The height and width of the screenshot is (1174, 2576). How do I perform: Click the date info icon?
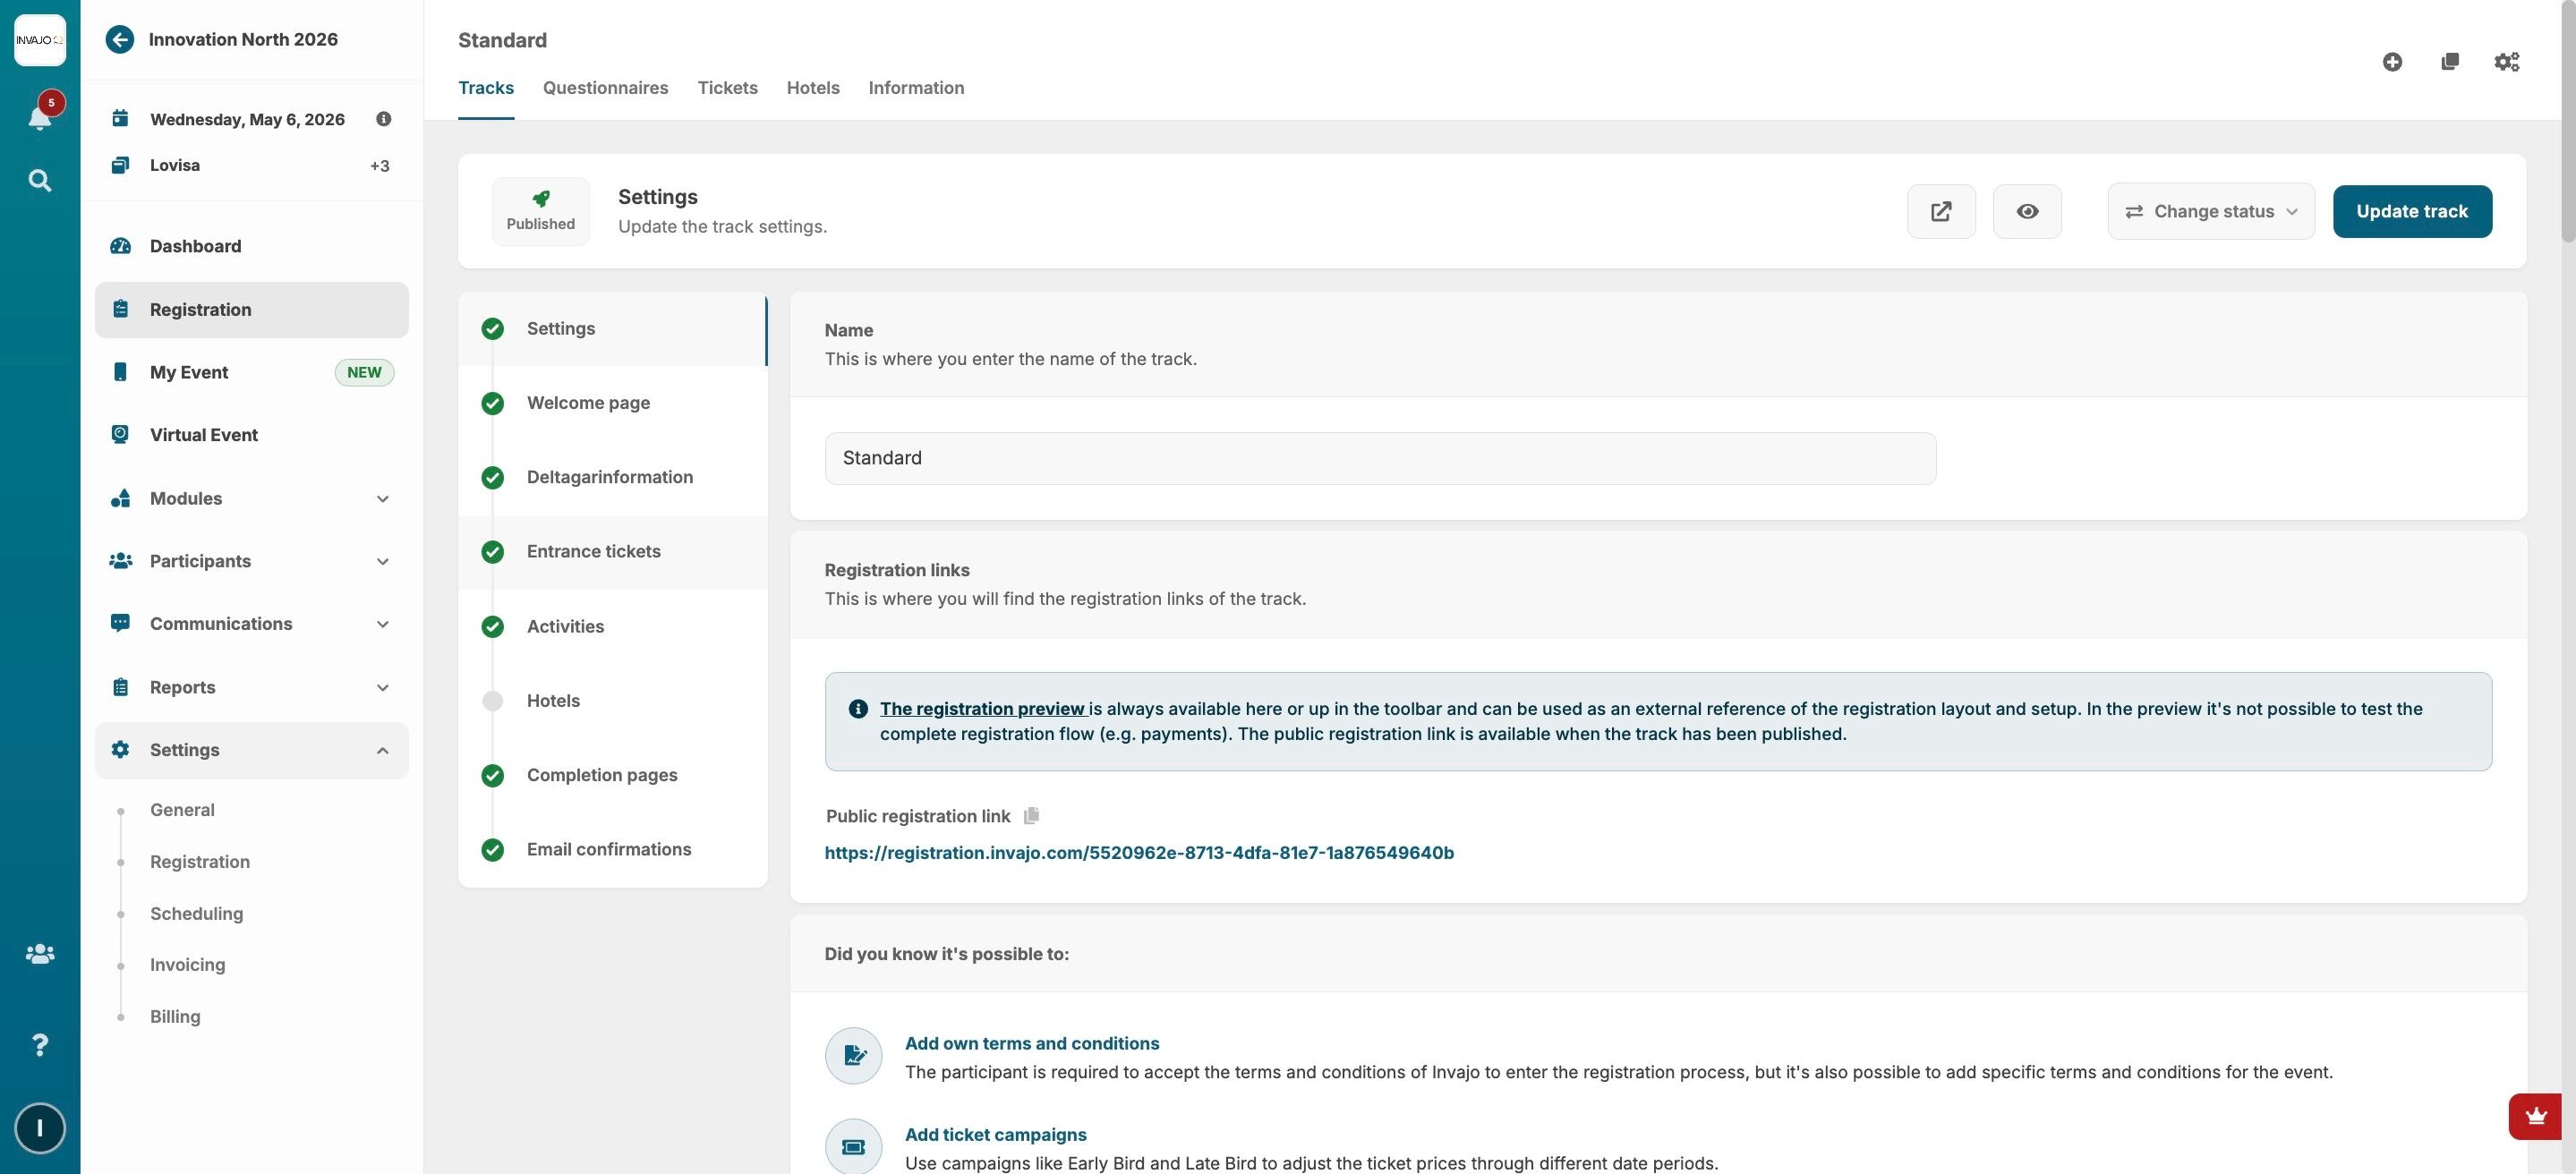(383, 119)
